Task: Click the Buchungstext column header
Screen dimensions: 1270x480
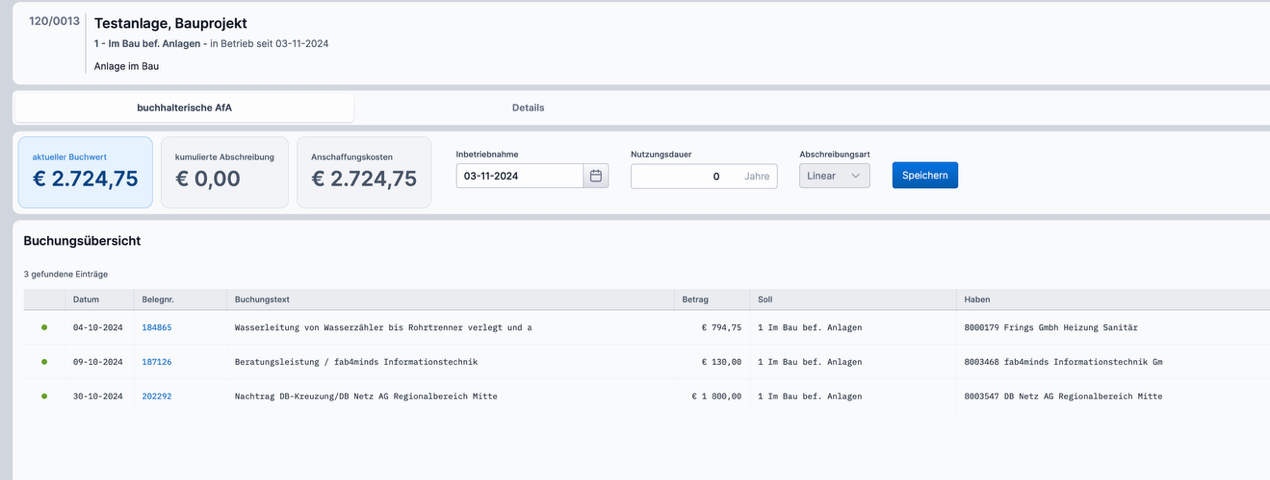Action: (262, 299)
